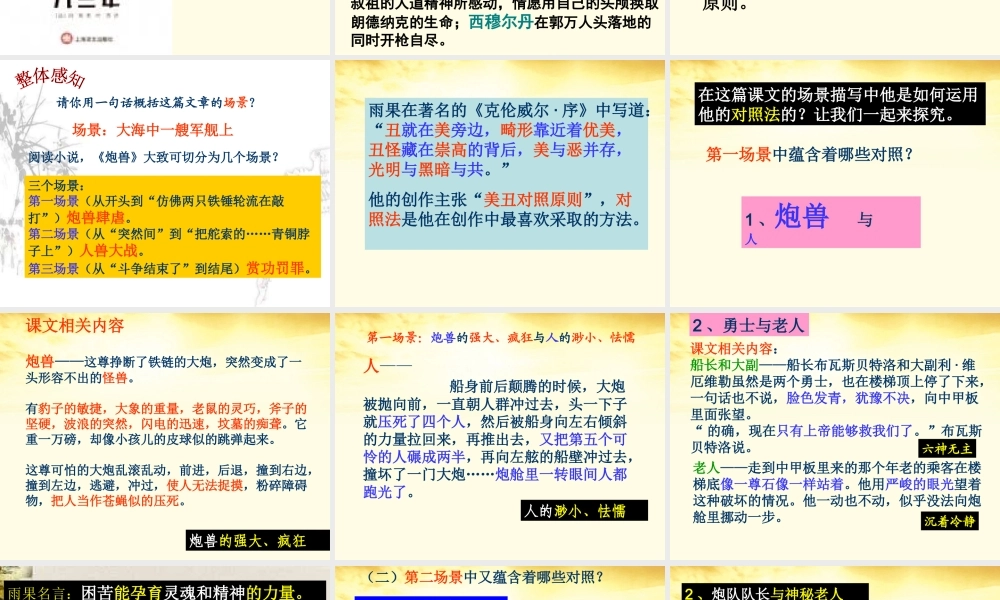This screenshot has width=1000, height=600.
Task: Click the line 阅读小说，《炮兽》大致可切分为几个场景？
Action: [154, 157]
